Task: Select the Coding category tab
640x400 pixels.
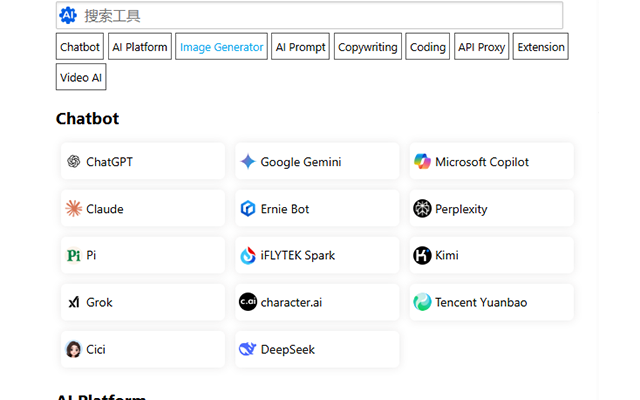Action: 428,47
